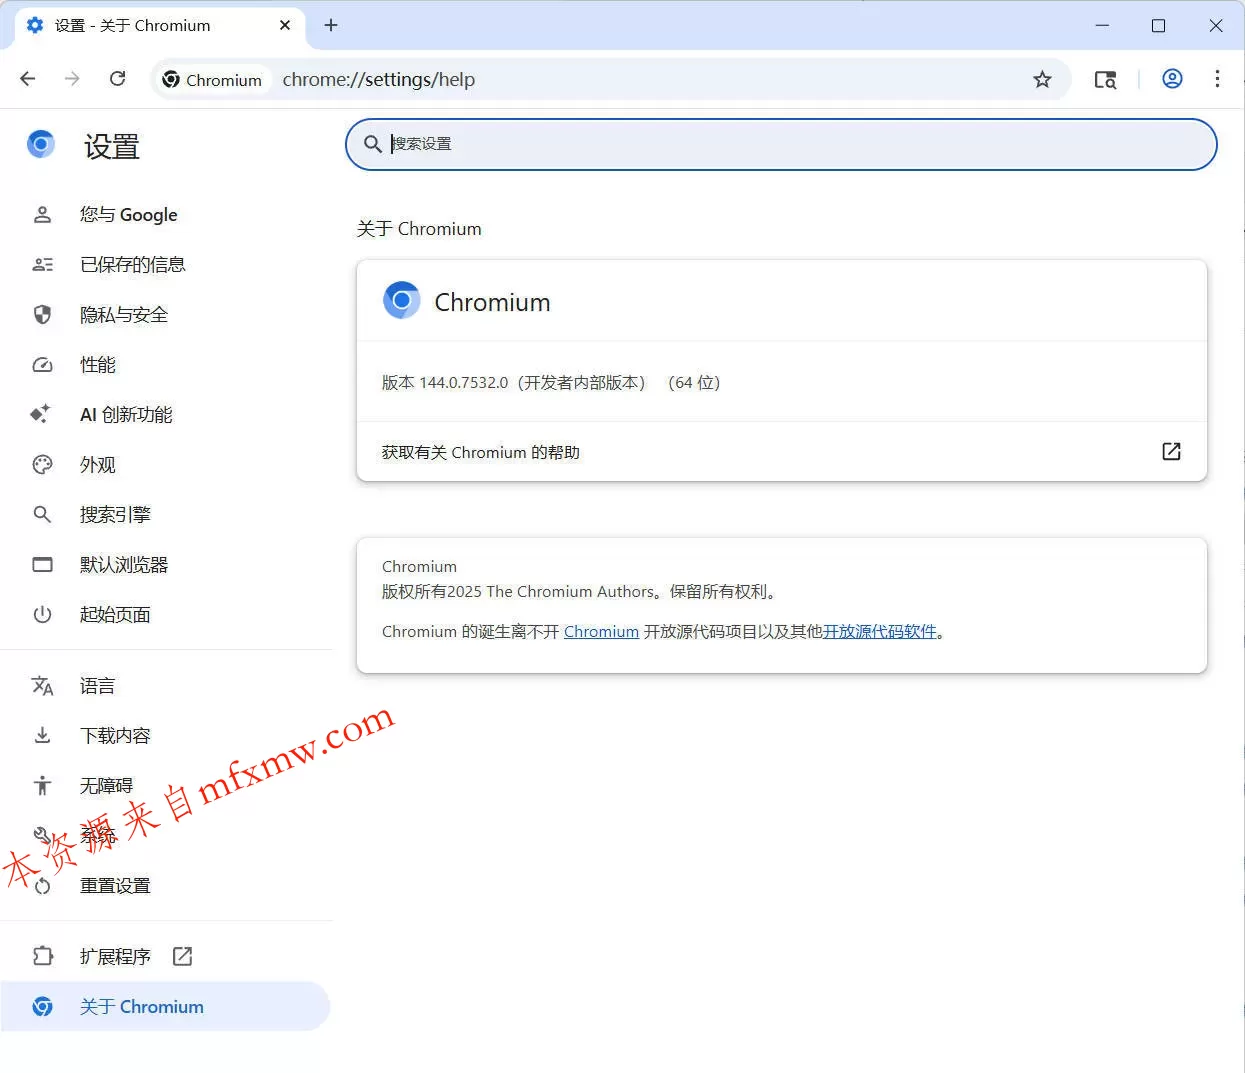Click the Chromium site info chip

(212, 80)
